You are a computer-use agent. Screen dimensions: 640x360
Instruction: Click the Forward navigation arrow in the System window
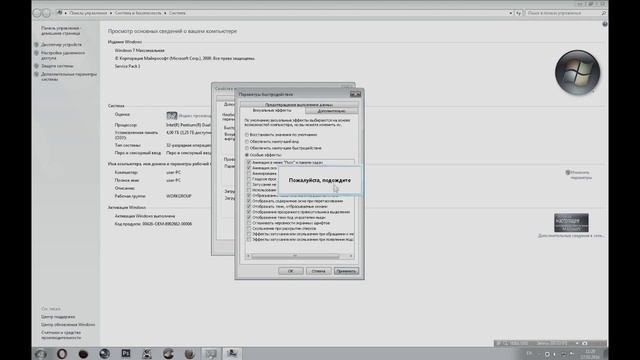point(47,13)
